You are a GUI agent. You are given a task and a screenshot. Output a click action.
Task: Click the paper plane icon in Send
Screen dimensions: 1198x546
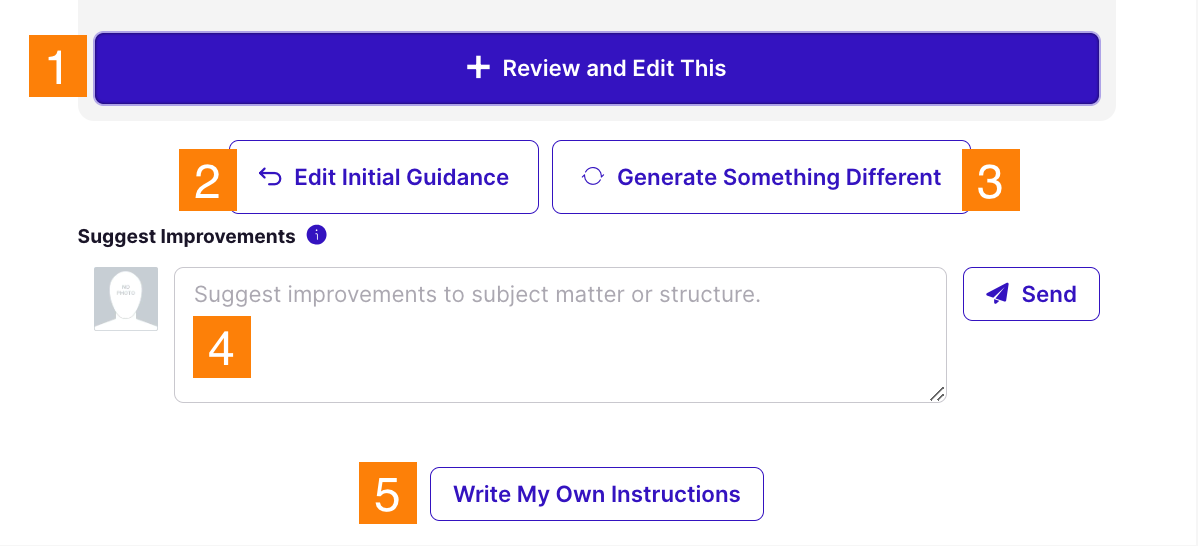997,294
